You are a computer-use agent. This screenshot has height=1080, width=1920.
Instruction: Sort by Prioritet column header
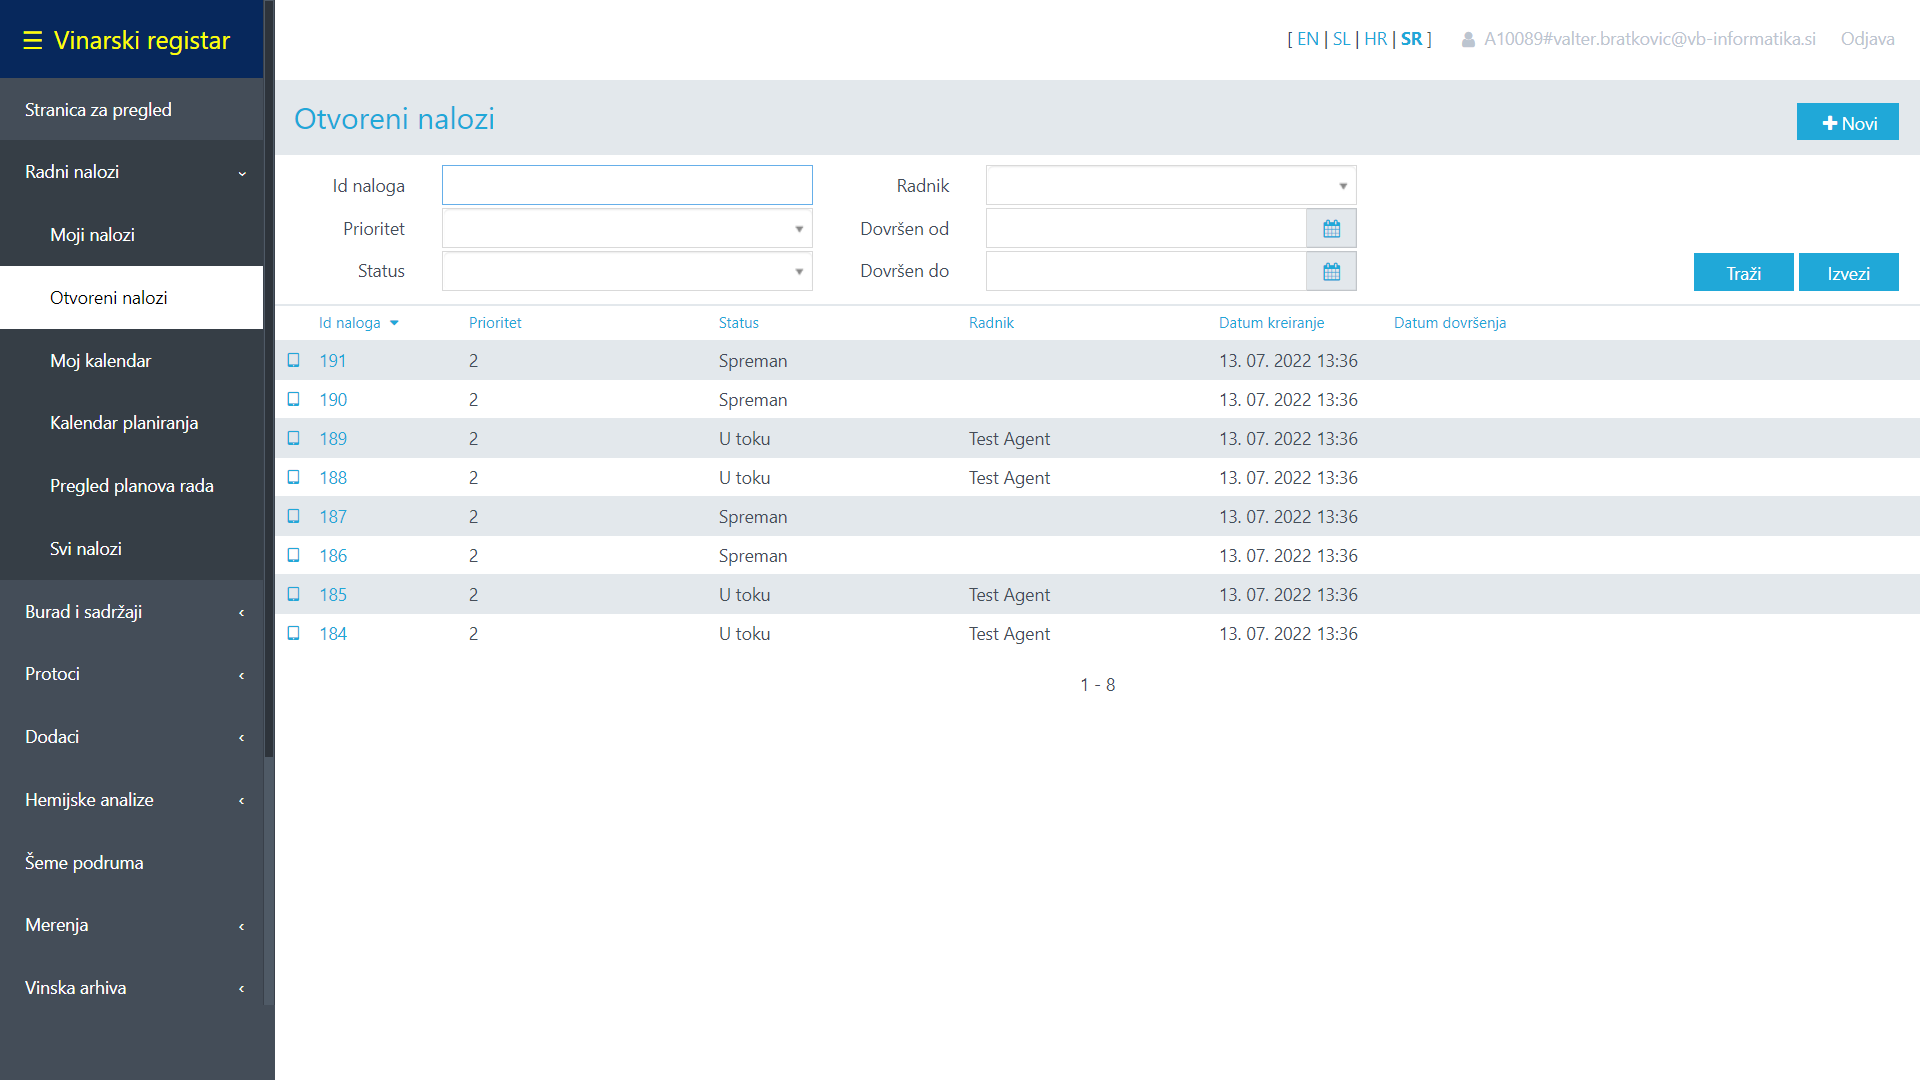(495, 323)
